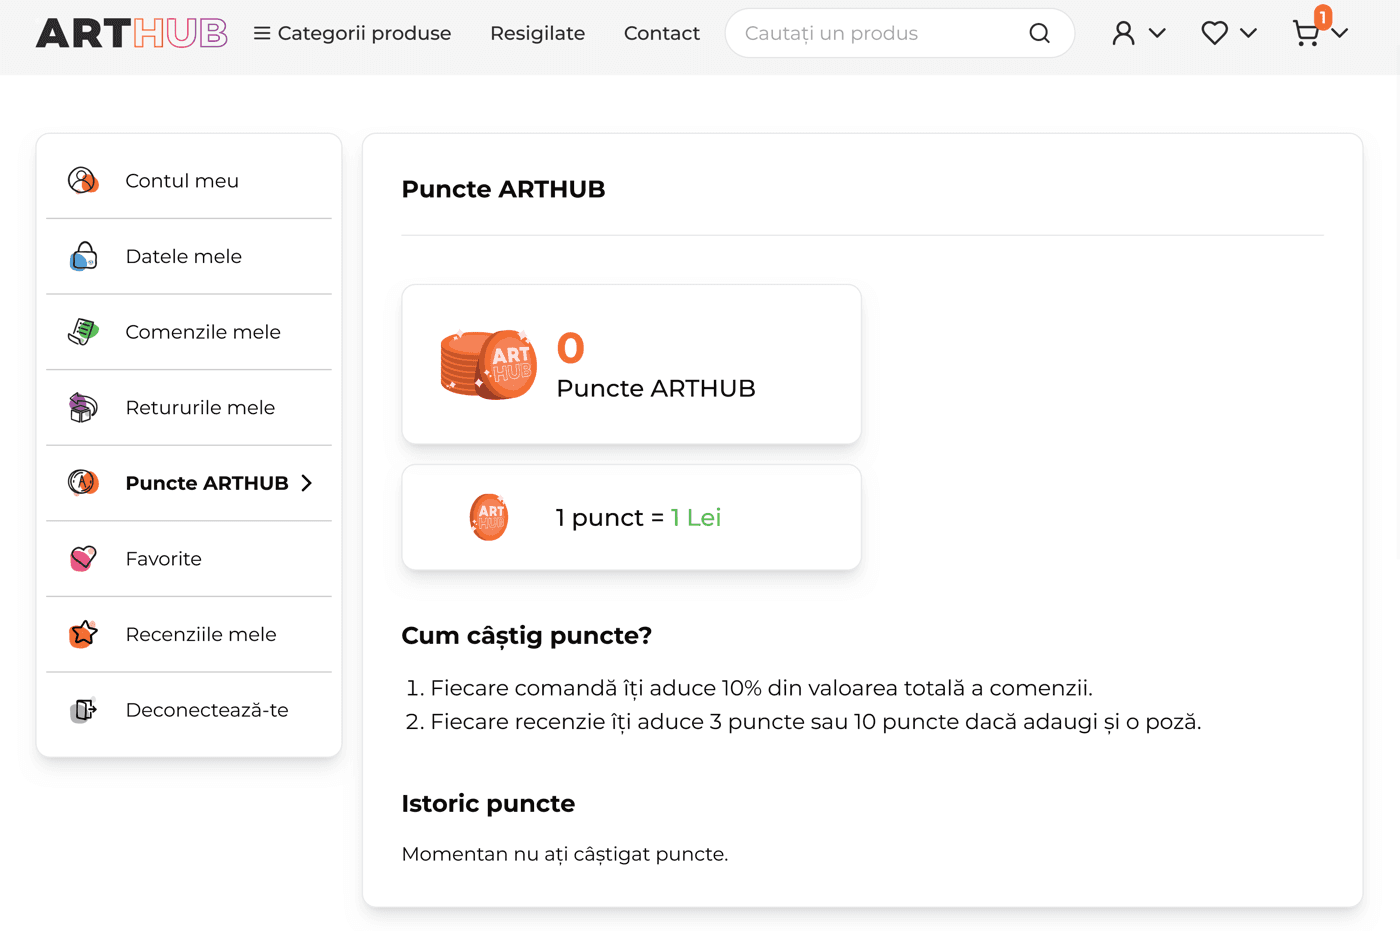Open Datele mele section

pyautogui.click(x=189, y=256)
